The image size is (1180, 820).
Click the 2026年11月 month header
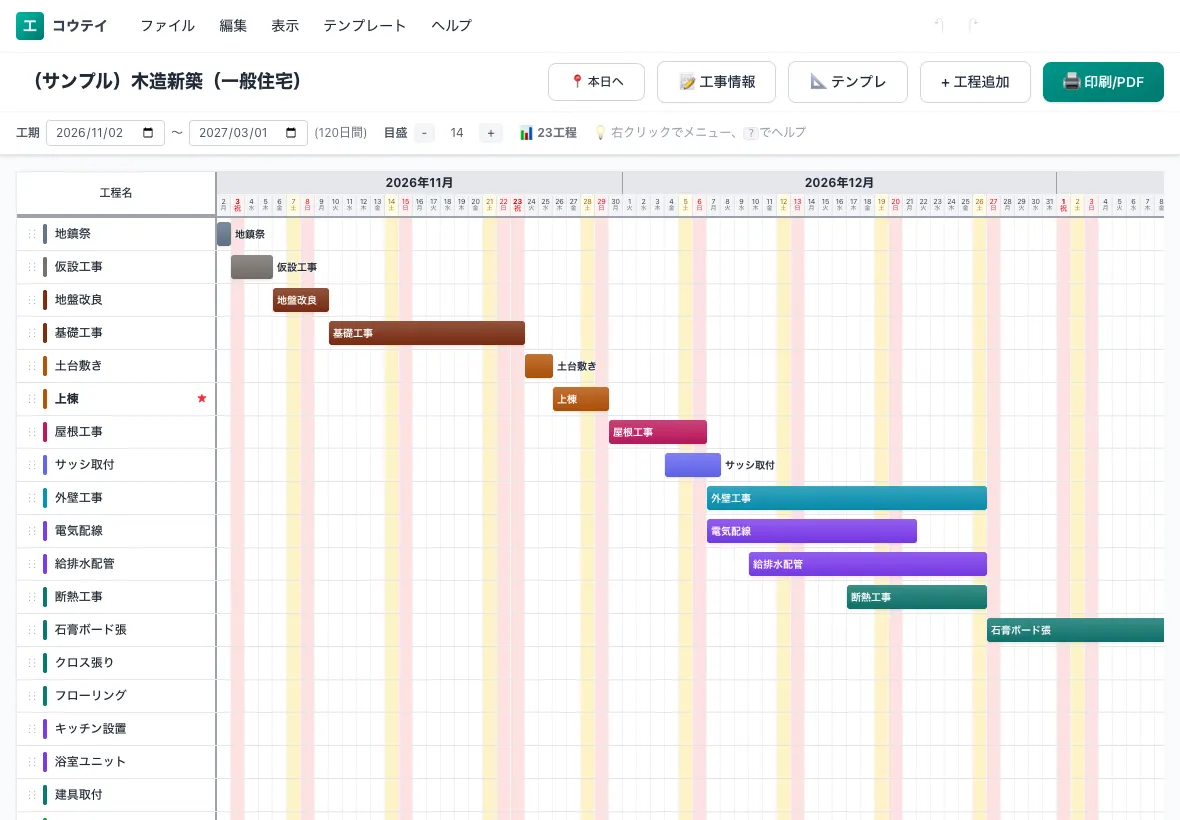[419, 183]
